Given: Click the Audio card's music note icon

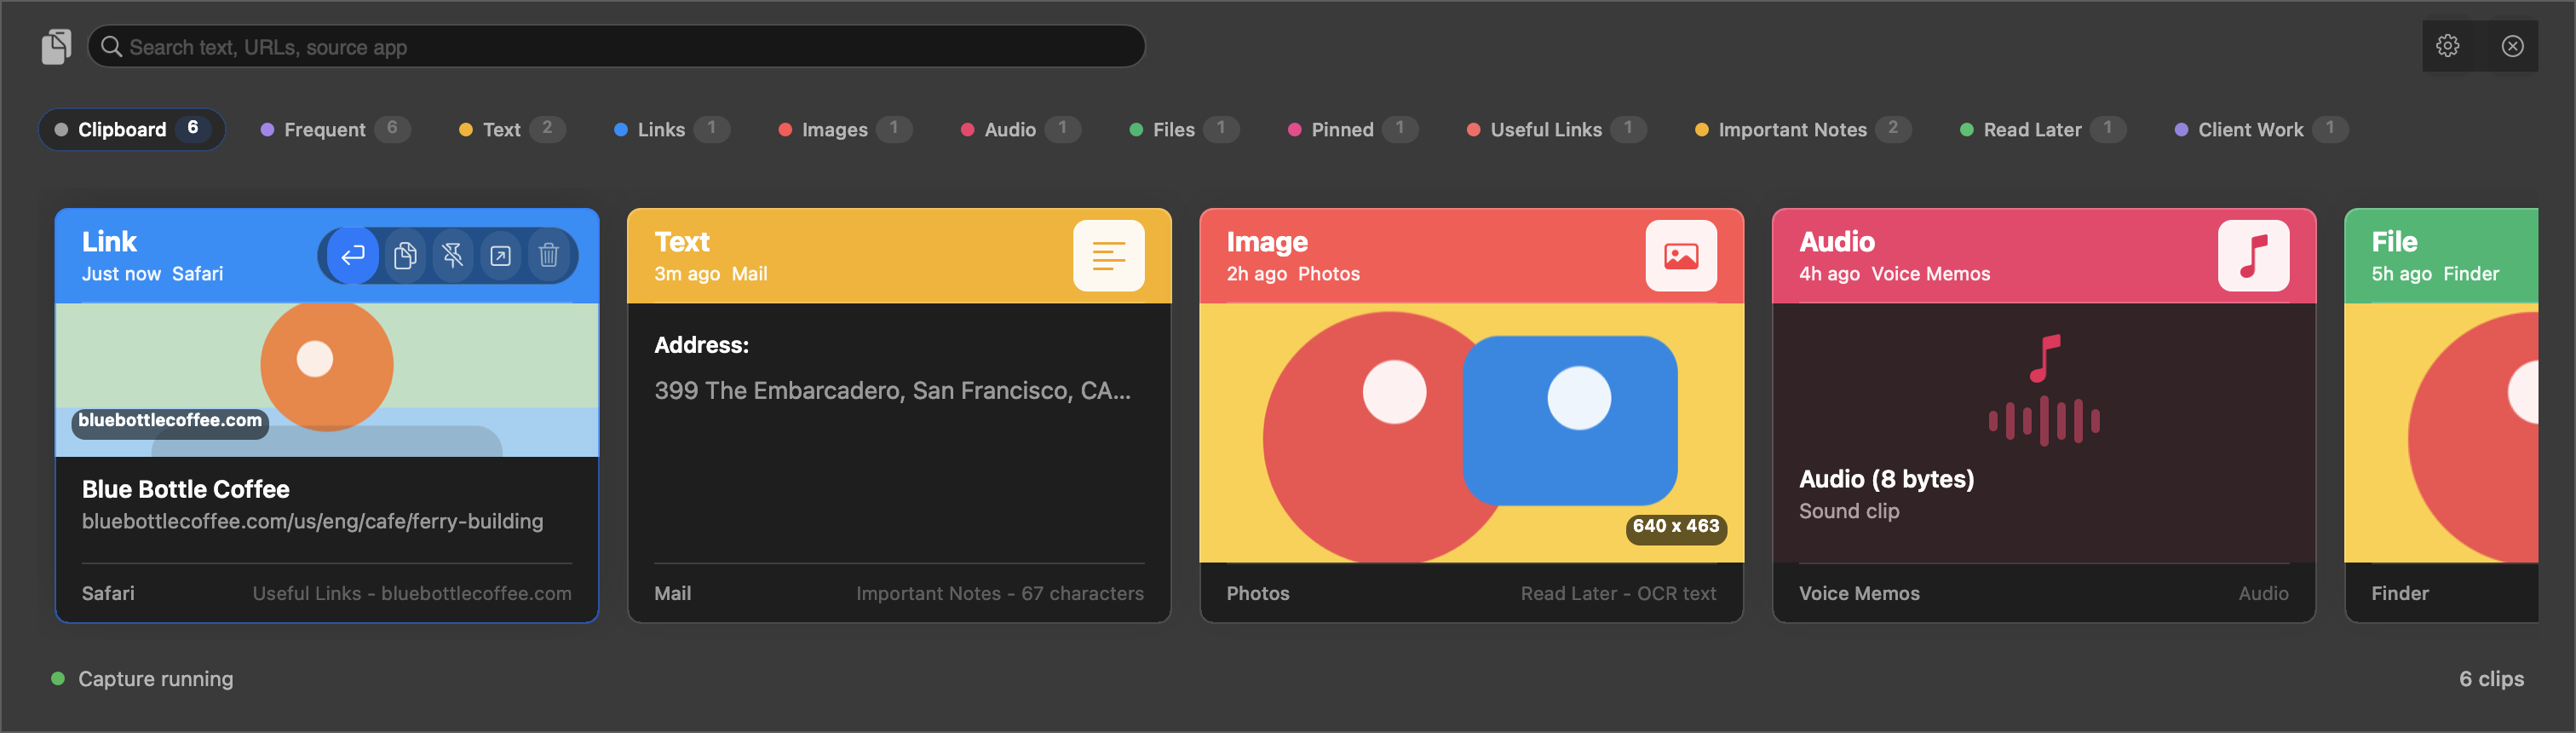Looking at the screenshot, I should (x=2253, y=256).
